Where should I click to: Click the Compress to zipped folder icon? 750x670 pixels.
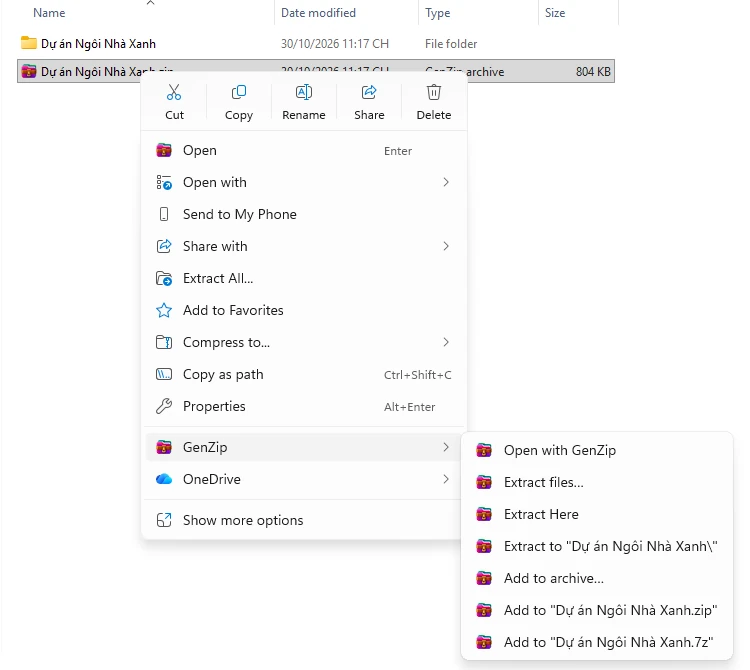(164, 342)
